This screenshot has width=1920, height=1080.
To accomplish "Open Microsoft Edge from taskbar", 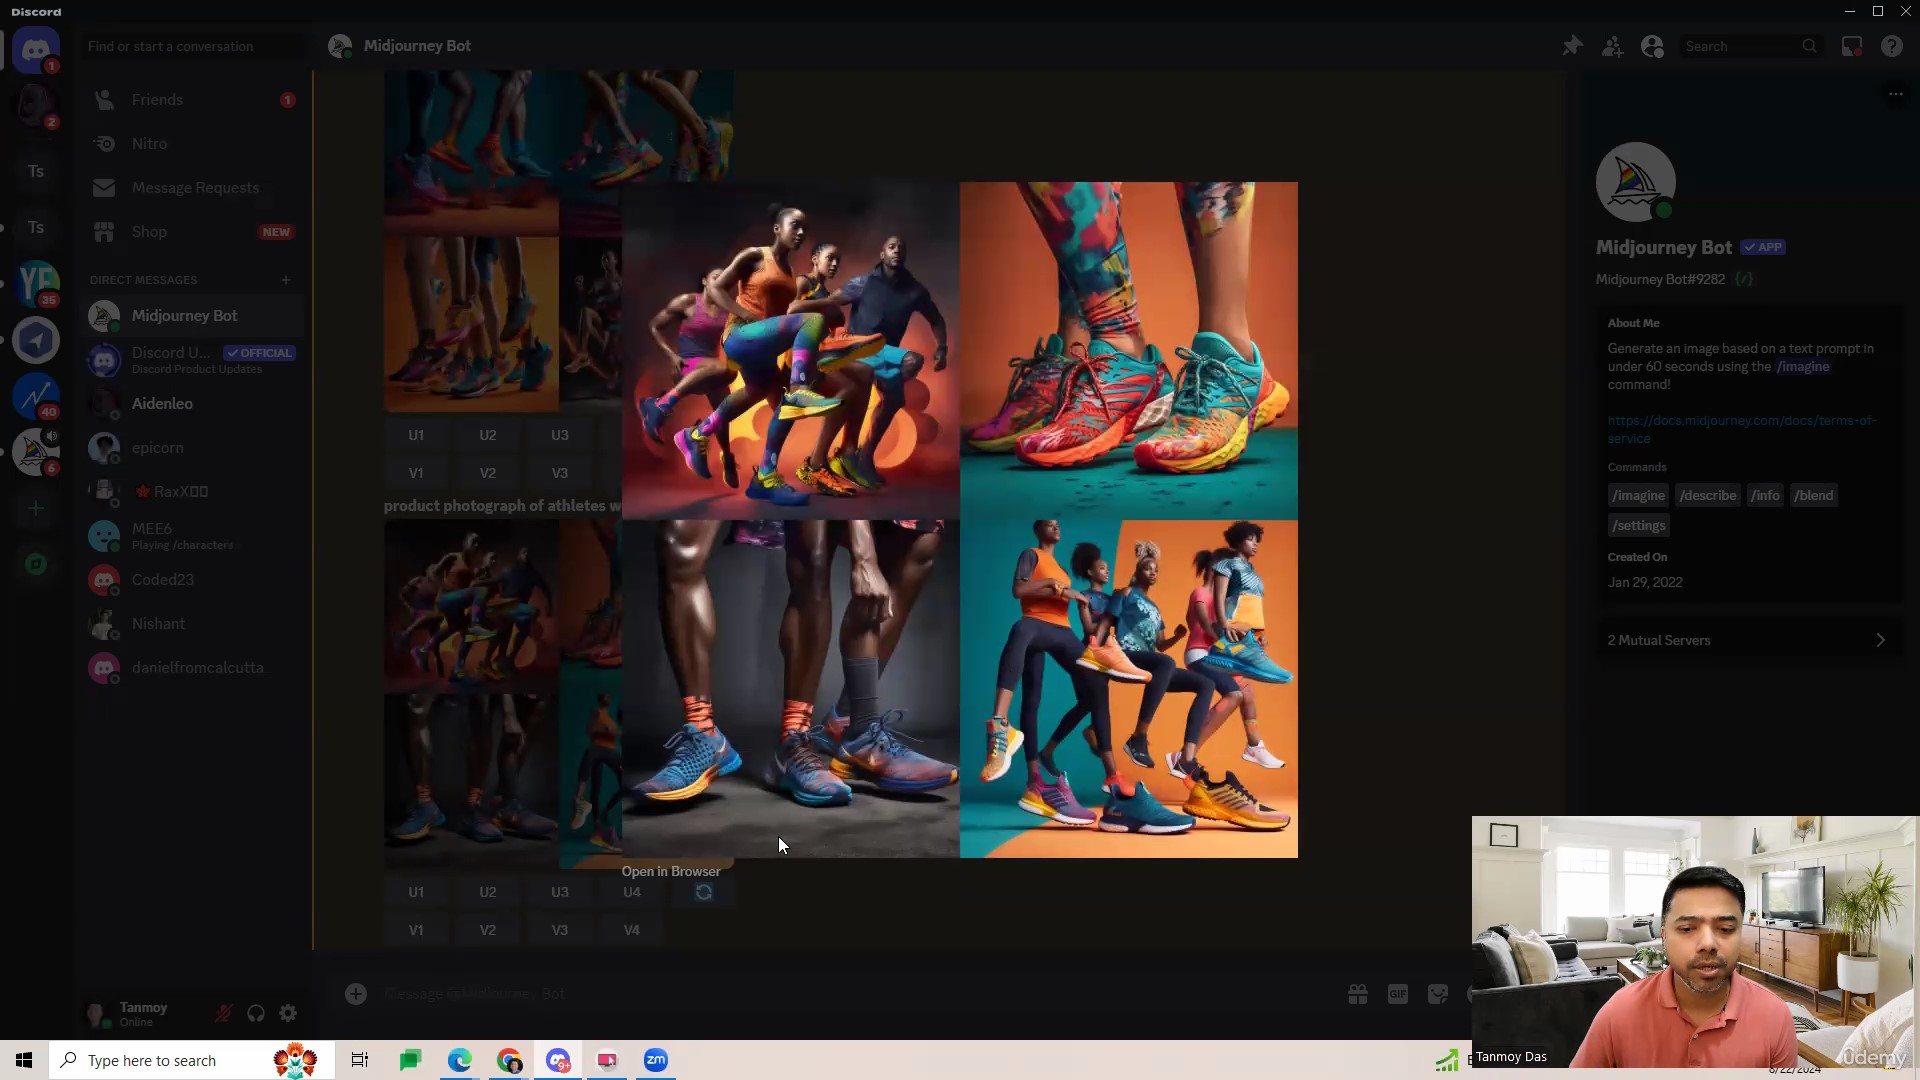I will coord(460,1060).
